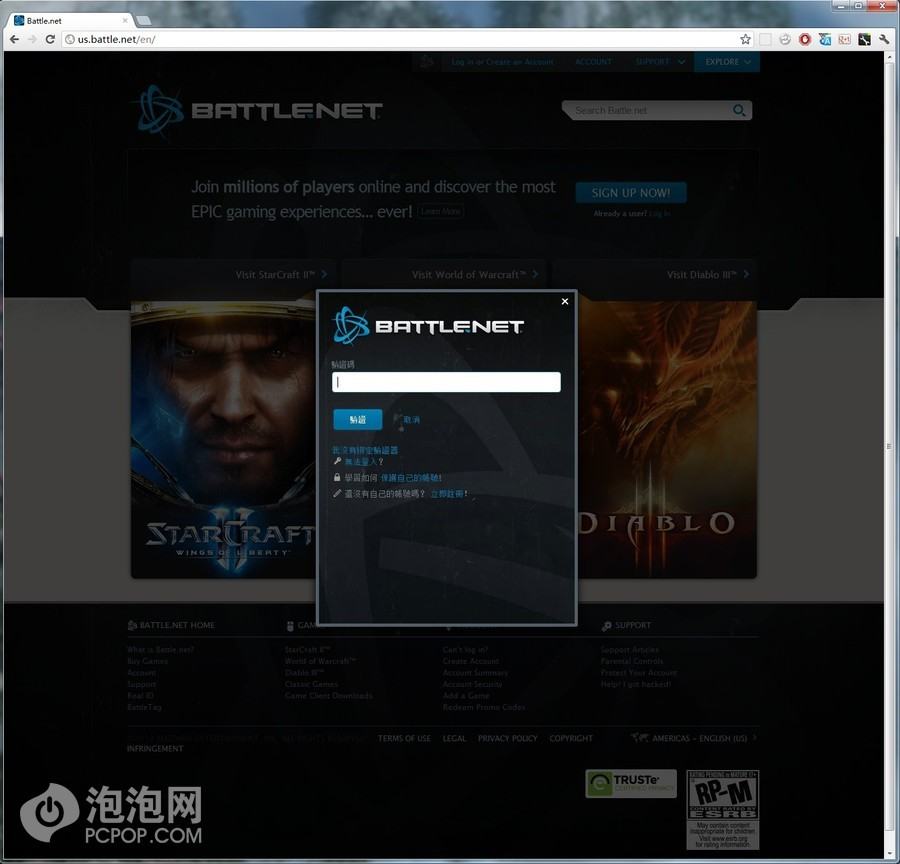This screenshot has width=900, height=864.
Task: Select the Battle.net browser tab
Action: tap(65, 20)
